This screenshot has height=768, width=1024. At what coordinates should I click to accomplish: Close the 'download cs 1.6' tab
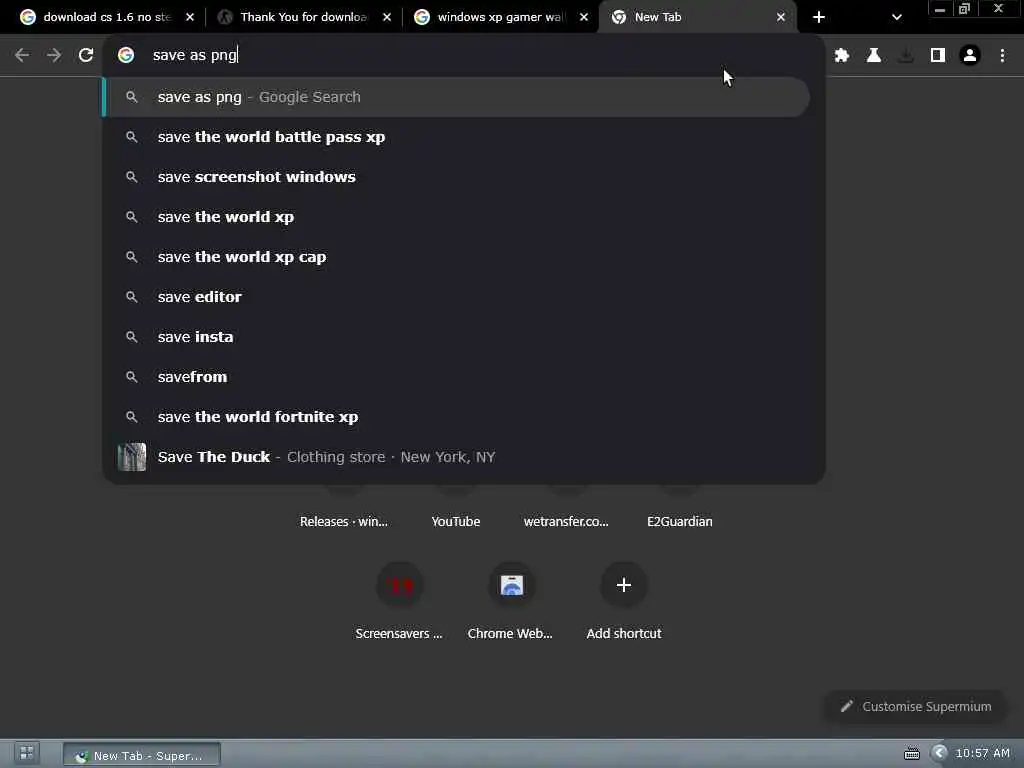click(190, 17)
